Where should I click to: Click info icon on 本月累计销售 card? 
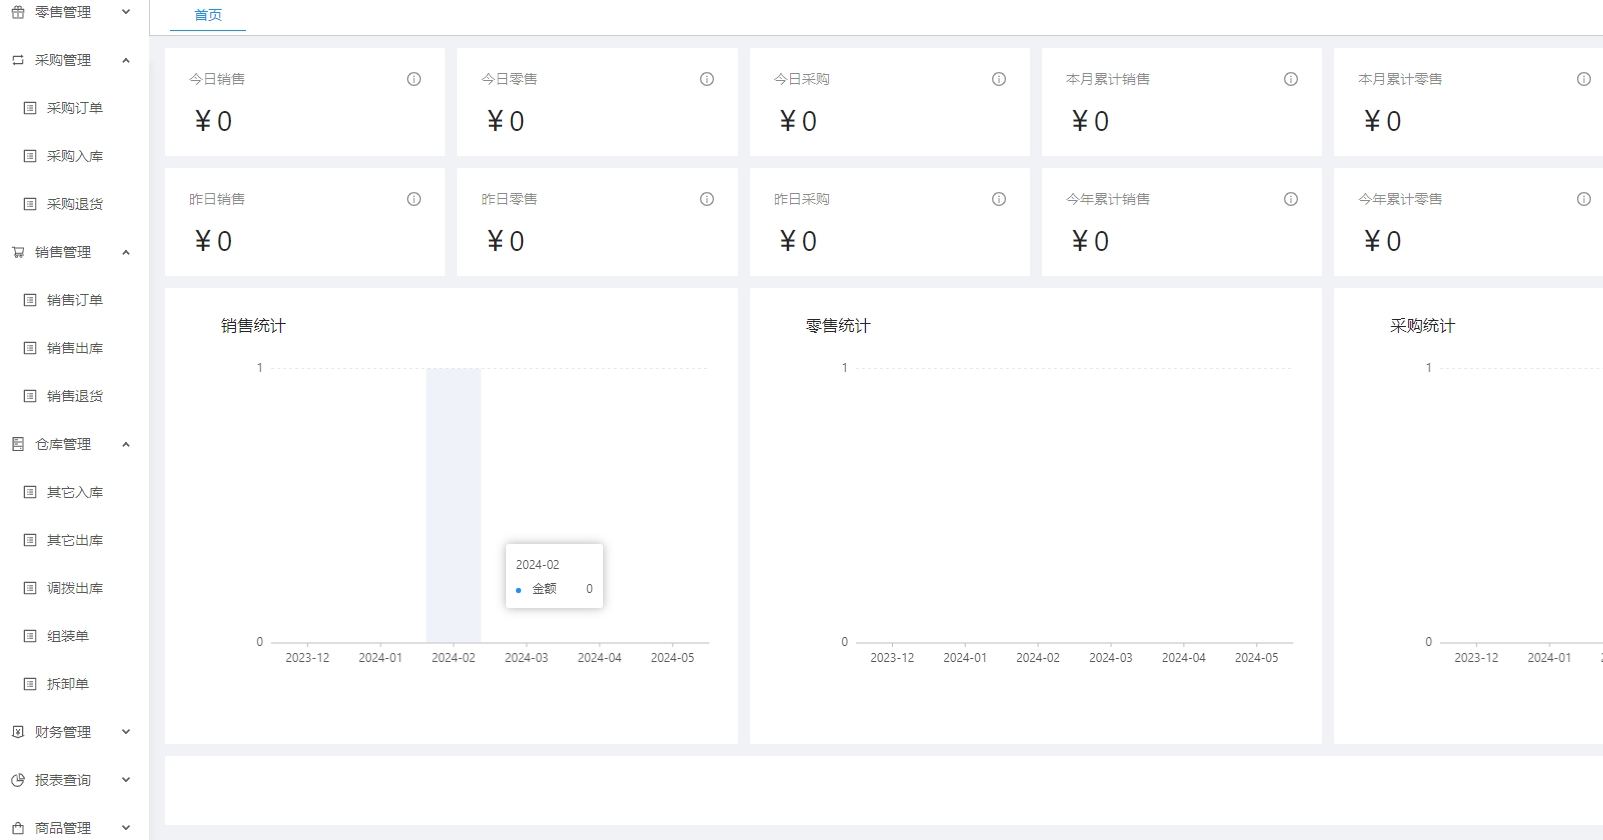click(x=1291, y=79)
